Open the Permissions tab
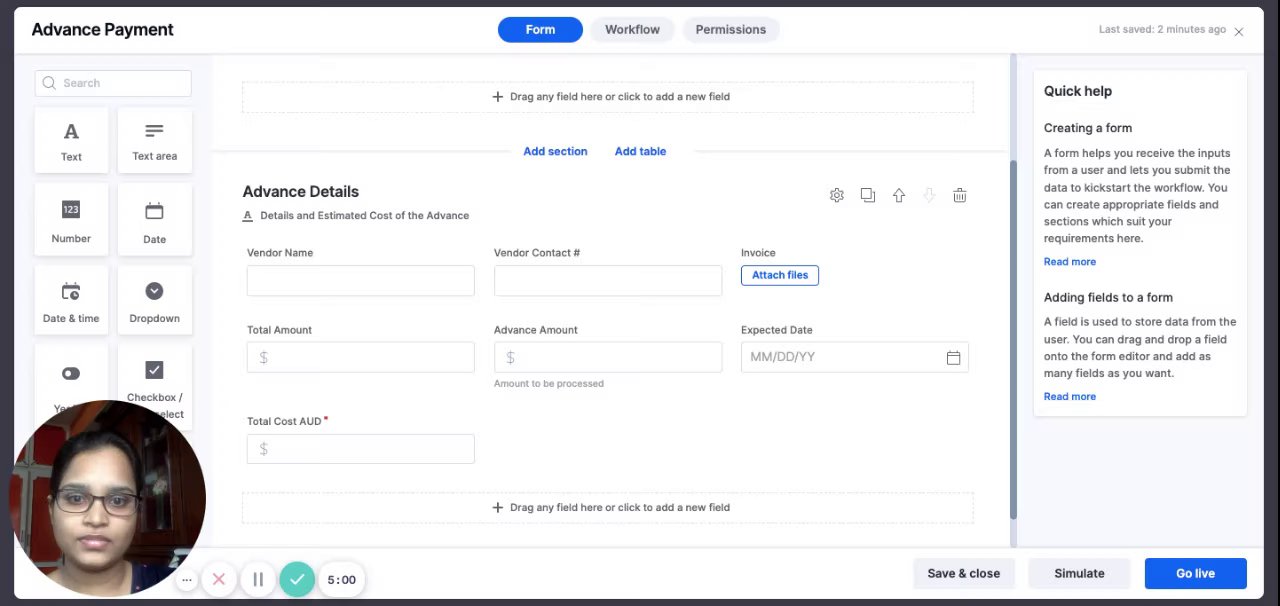The width and height of the screenshot is (1280, 606). pyautogui.click(x=731, y=30)
